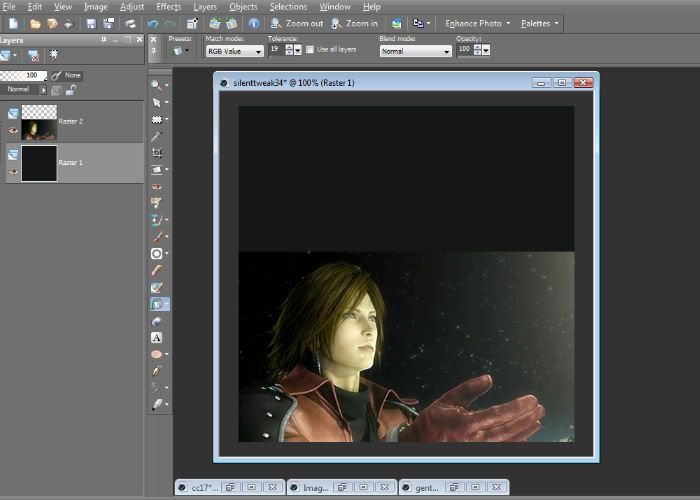Click the Tolerance value field
Viewport: 700px width, 500px height.
[x=276, y=50]
